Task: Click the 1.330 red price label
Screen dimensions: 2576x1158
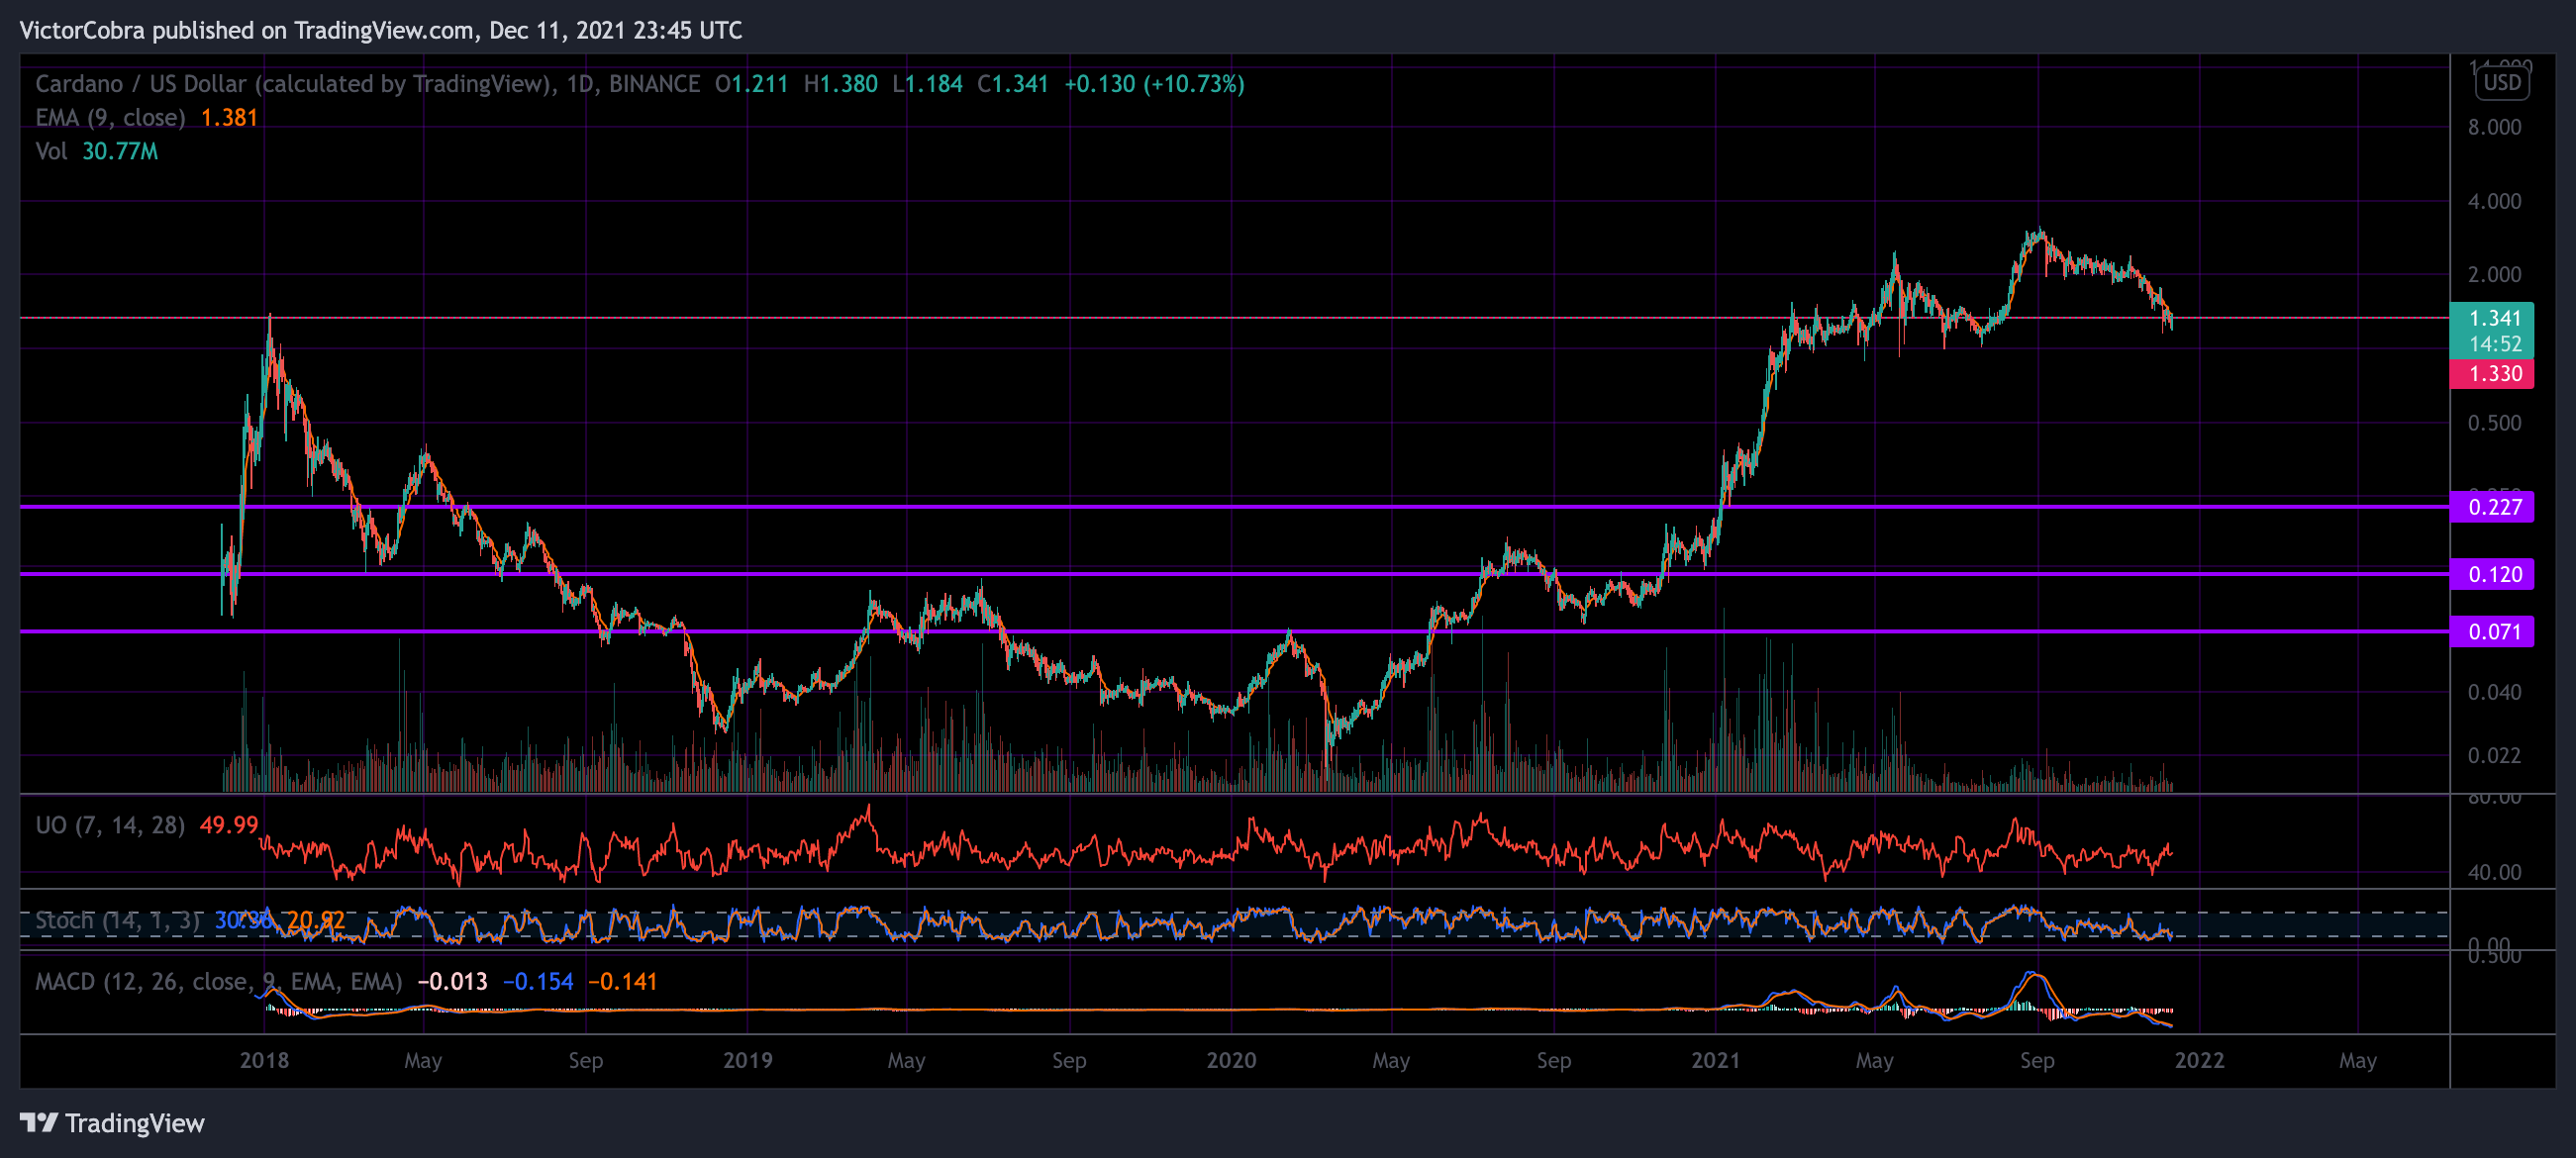Action: coord(2491,373)
